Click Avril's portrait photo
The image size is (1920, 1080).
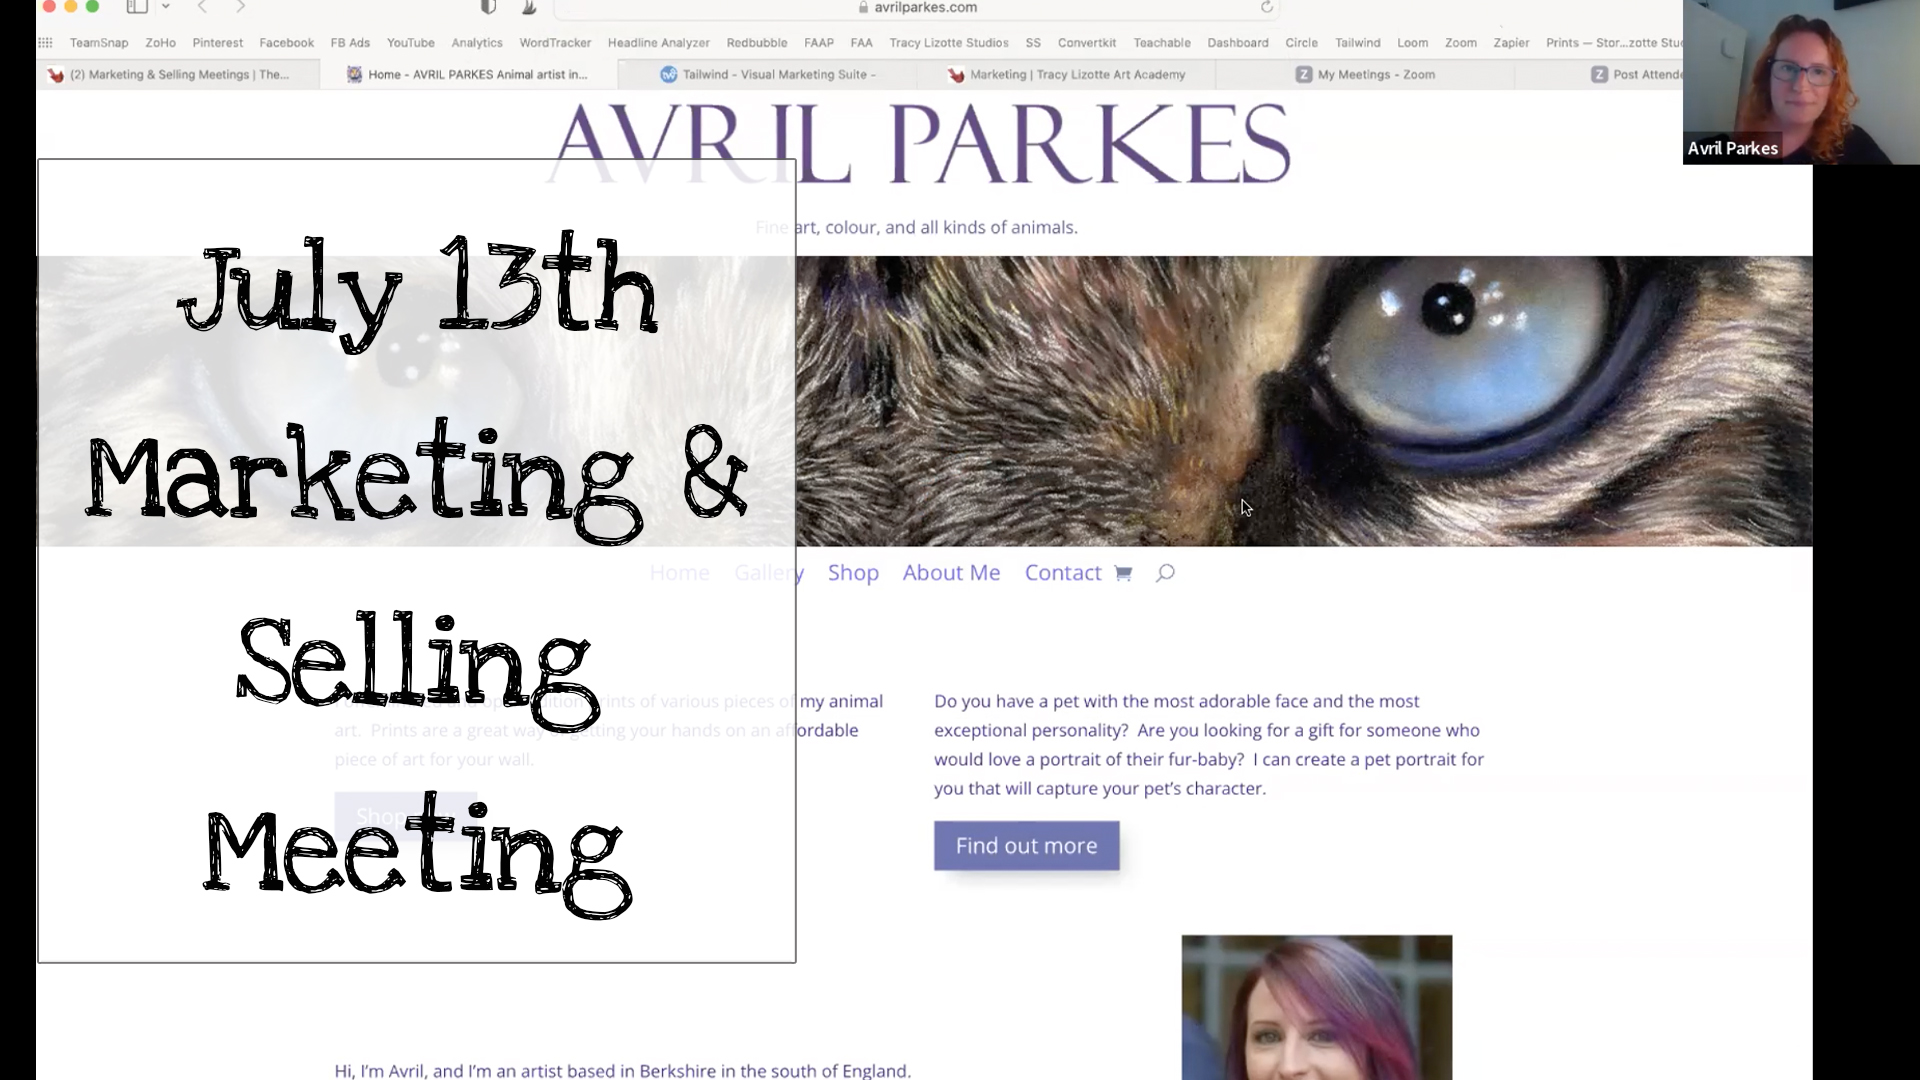click(1316, 1007)
